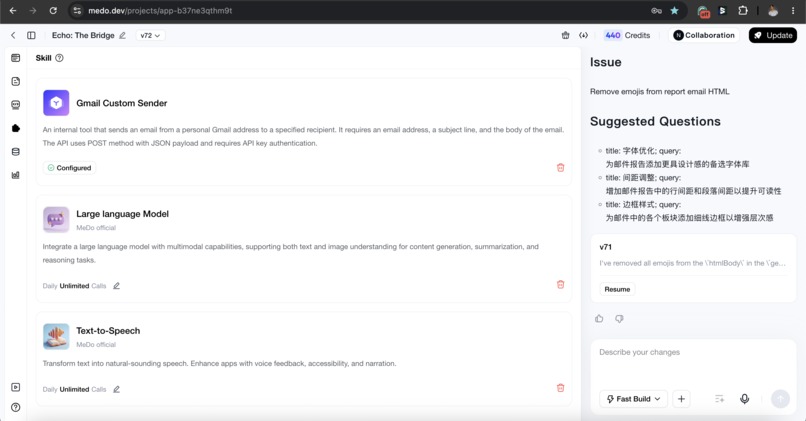
Task: Open the v72 version dropdown
Action: click(150, 35)
